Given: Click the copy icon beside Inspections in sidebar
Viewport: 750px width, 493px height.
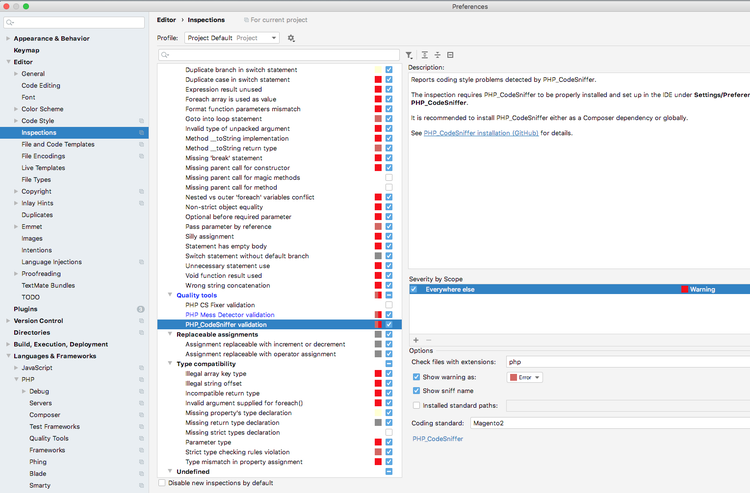Looking at the screenshot, I should [141, 132].
